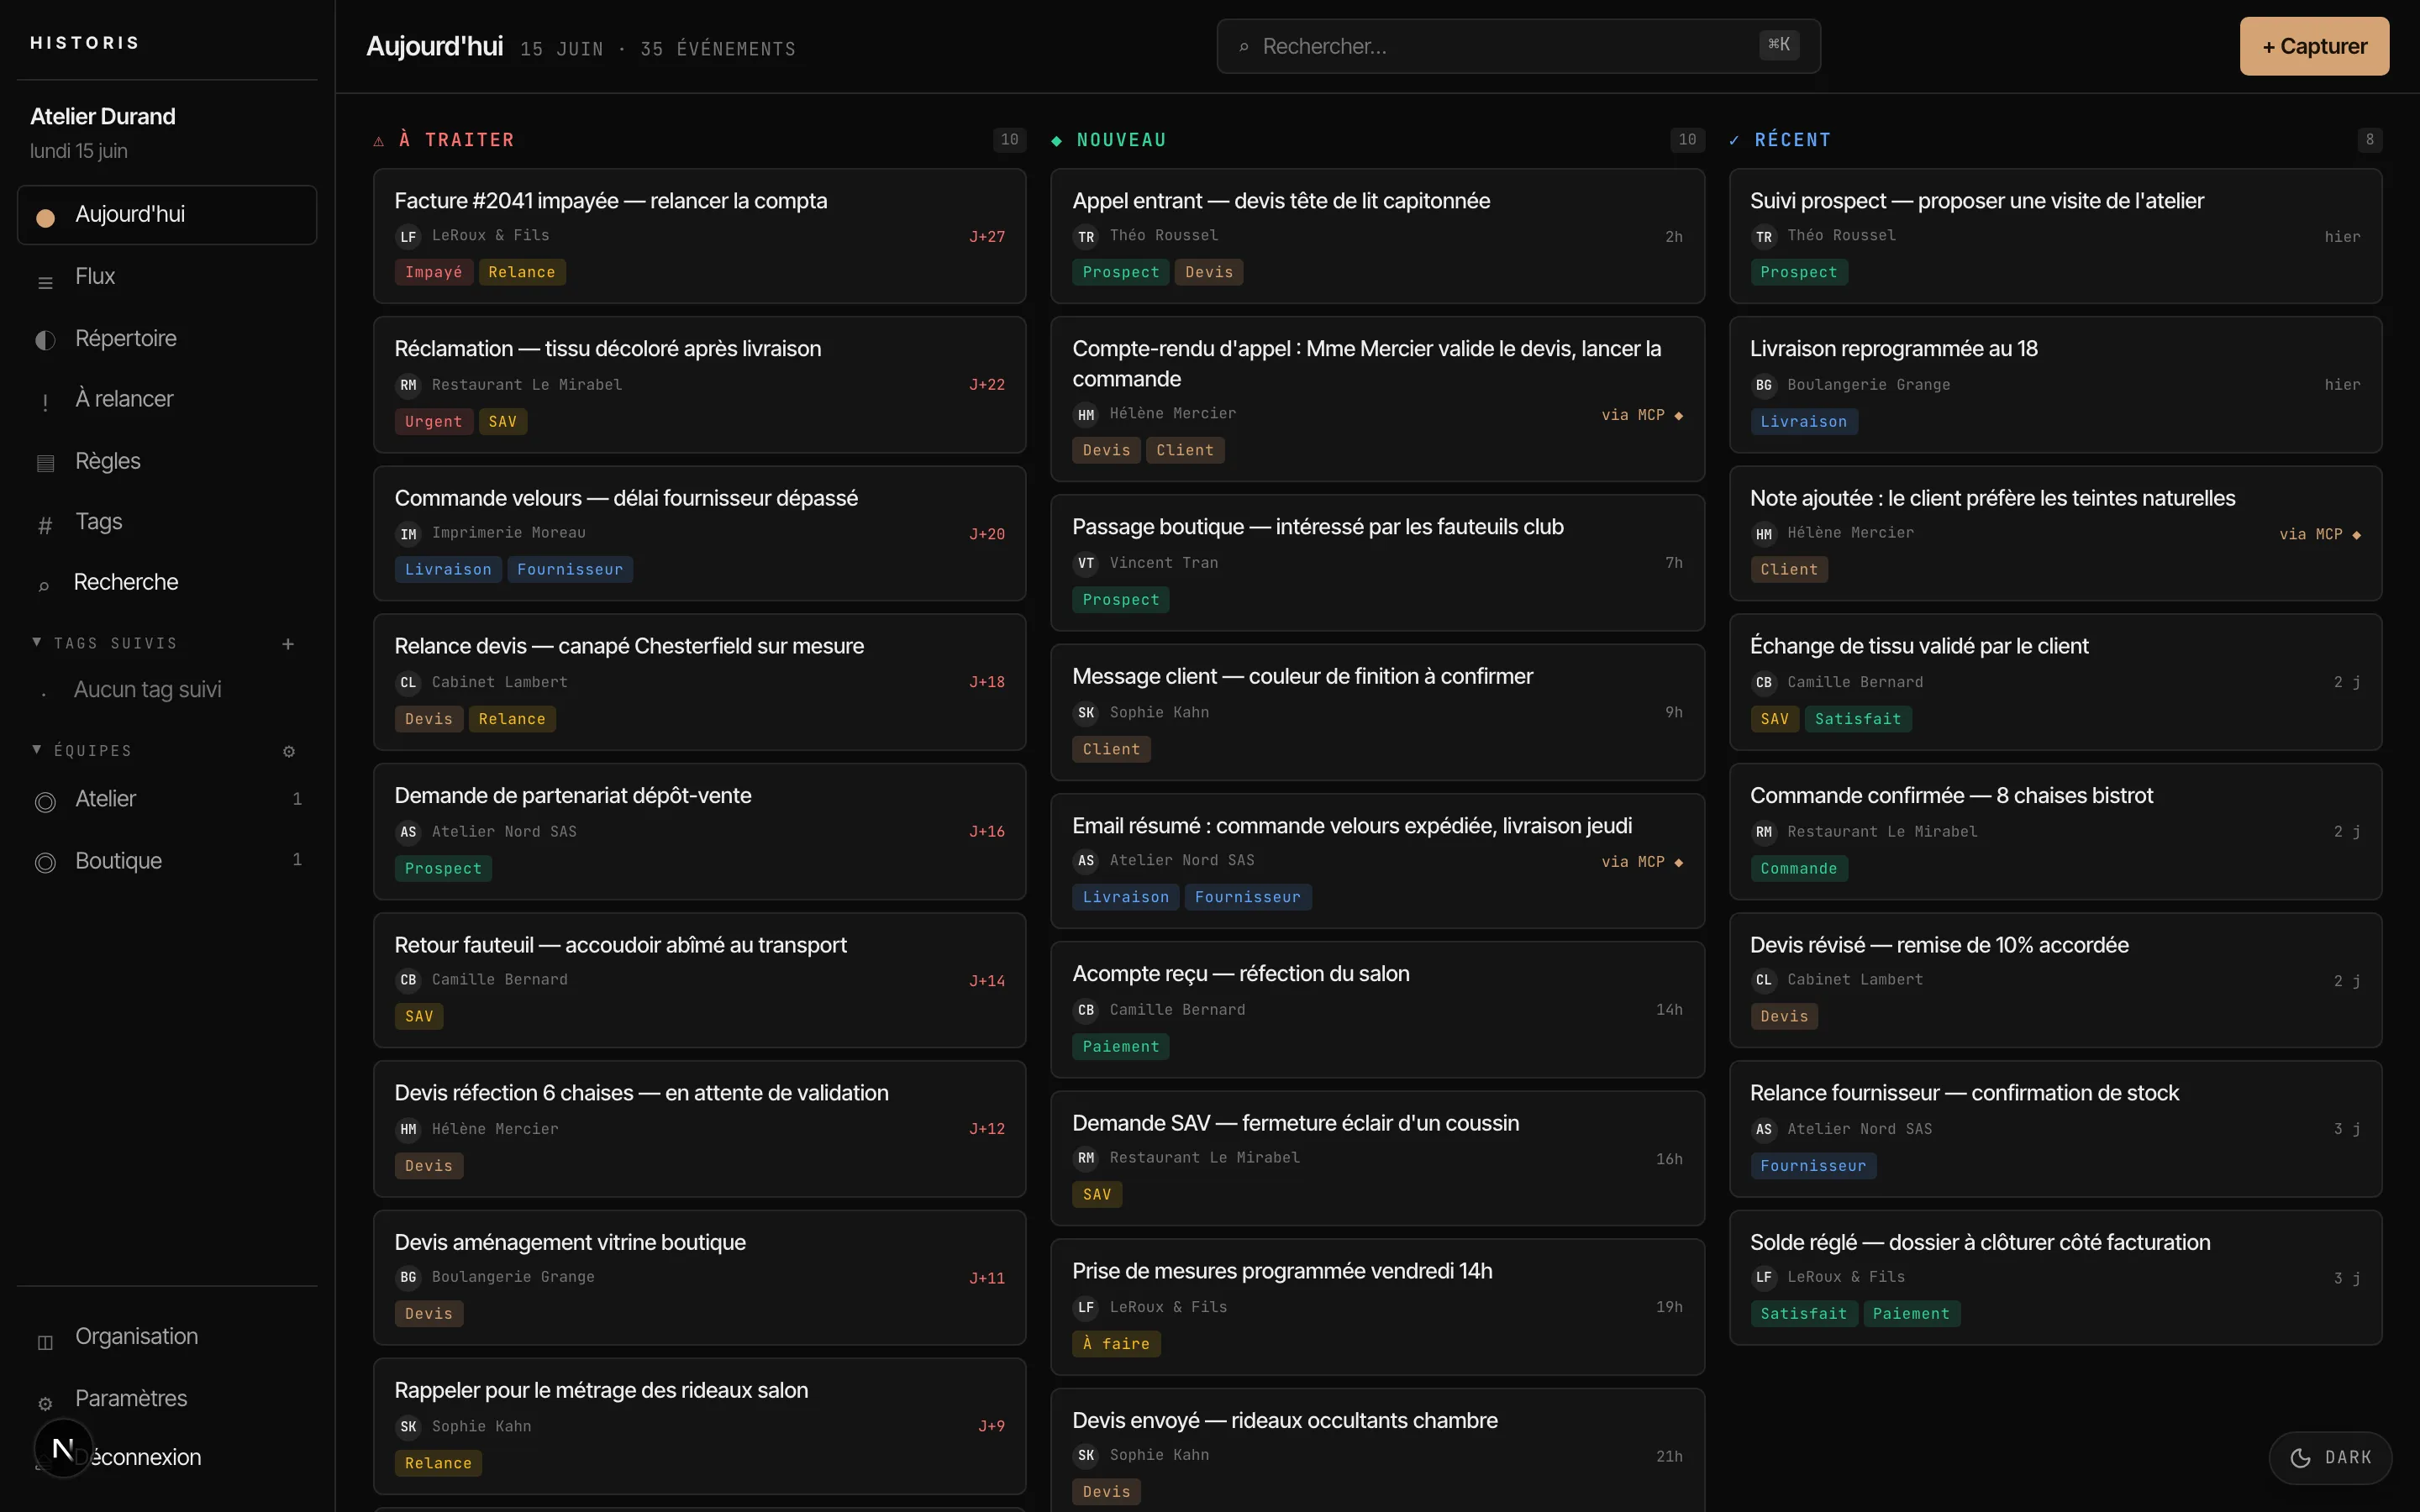Screen dimensions: 2420x1512
Task: Click the Urgent tag on Réclamation card
Action: (x=433, y=422)
